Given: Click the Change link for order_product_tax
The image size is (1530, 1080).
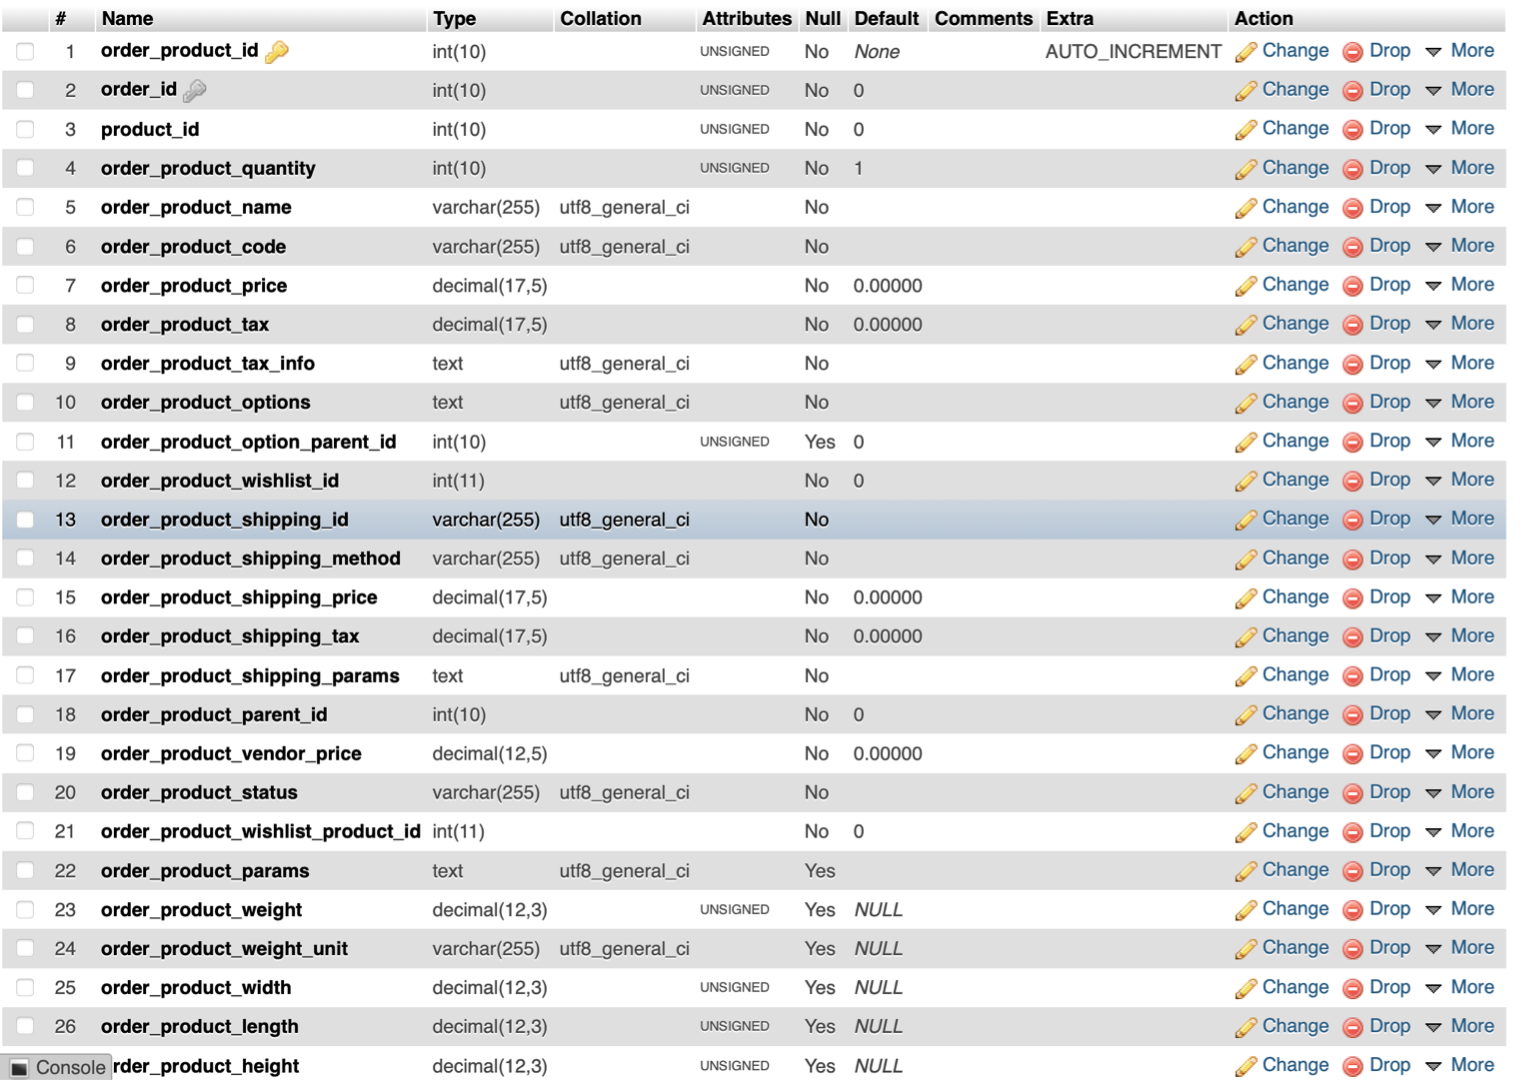Looking at the screenshot, I should (1295, 324).
